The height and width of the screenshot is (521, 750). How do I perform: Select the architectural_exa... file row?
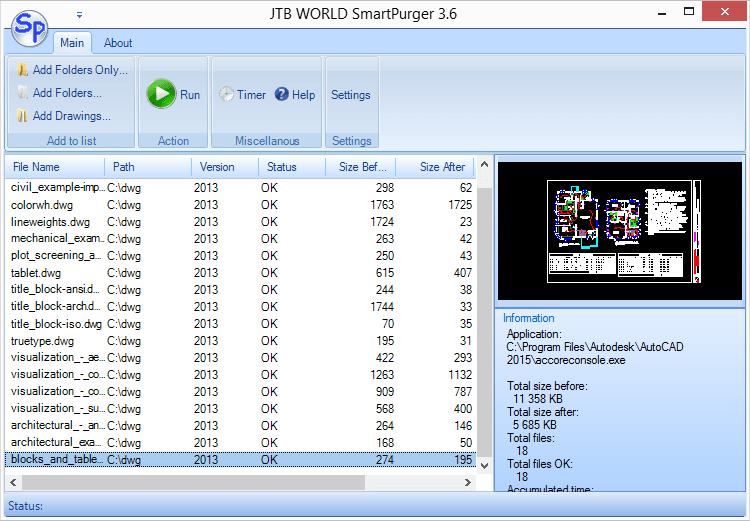(241, 443)
